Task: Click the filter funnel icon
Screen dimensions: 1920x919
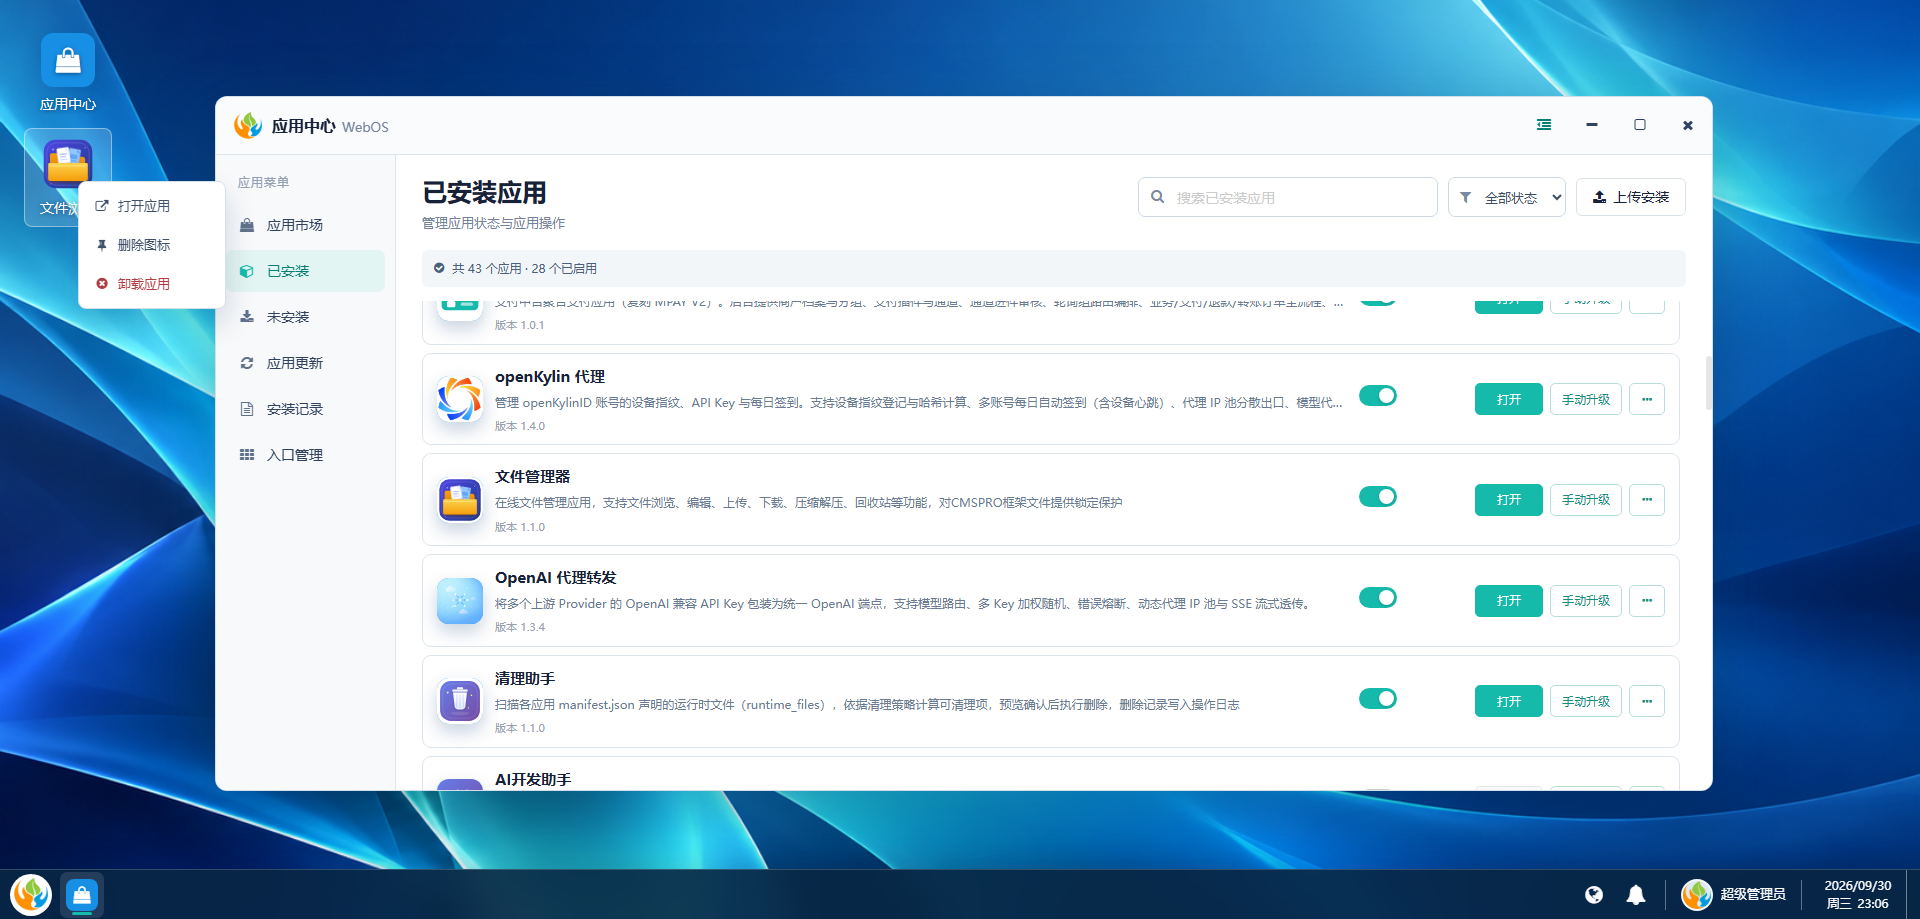Action: click(1465, 197)
